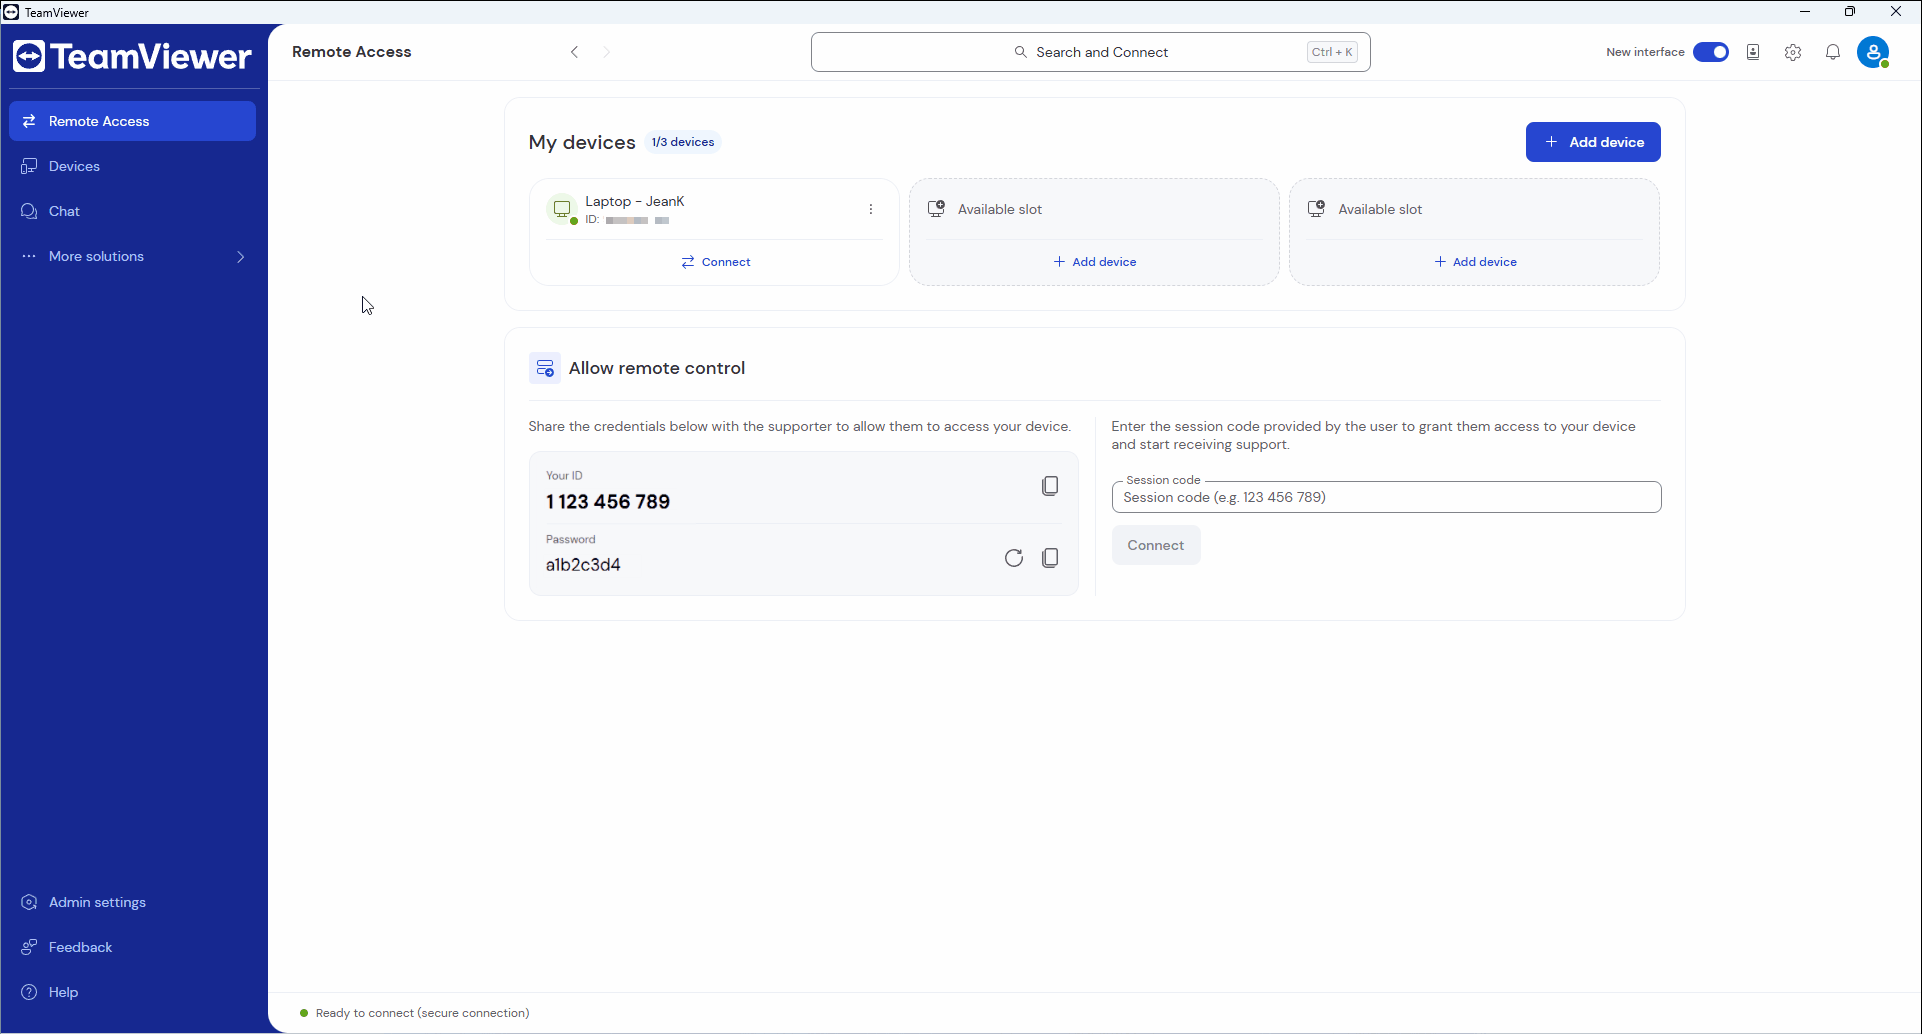Open the settings gear in top bar
Screen dimensions: 1922x1034
pos(1793,52)
